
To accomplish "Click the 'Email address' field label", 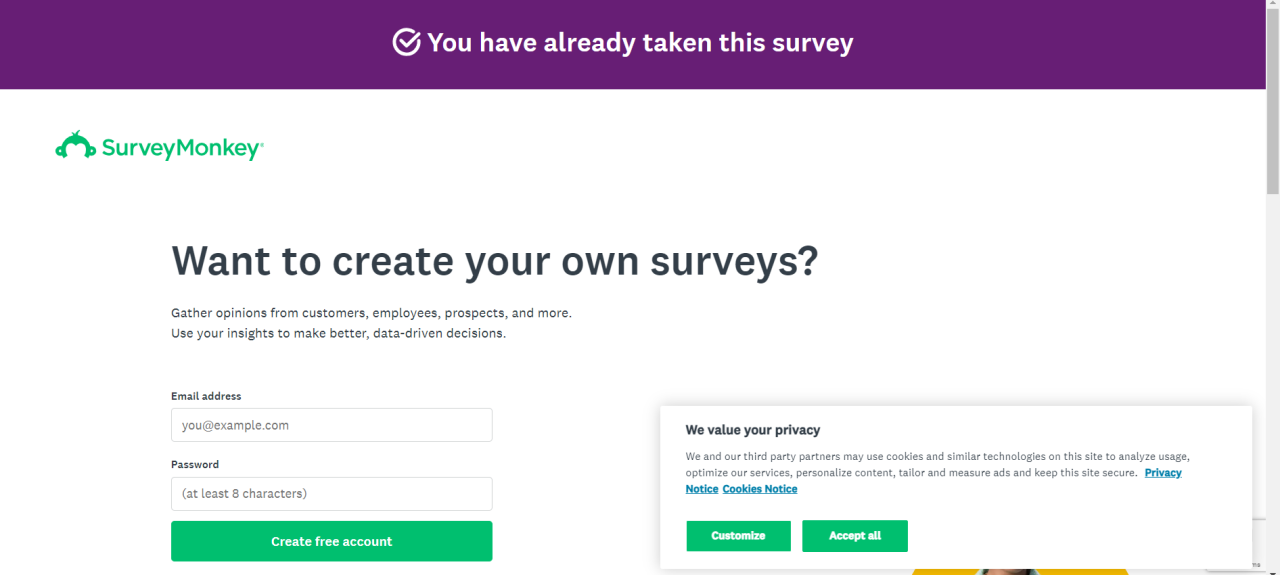I will (206, 396).
